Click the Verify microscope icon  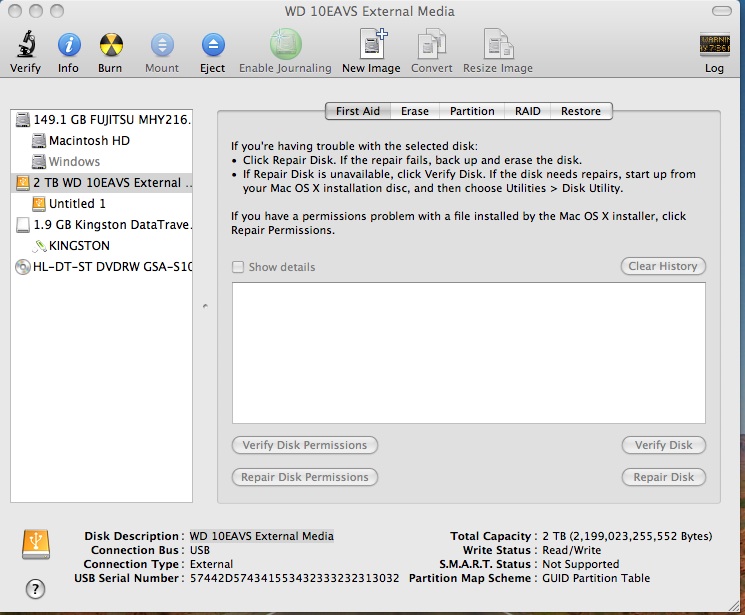26,44
